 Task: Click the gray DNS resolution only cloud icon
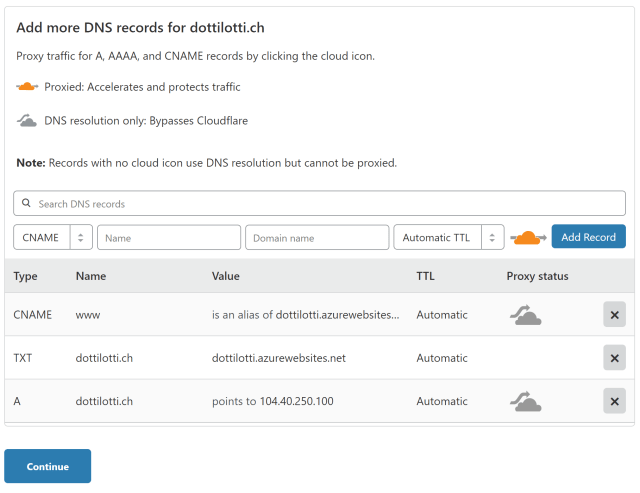(28, 121)
